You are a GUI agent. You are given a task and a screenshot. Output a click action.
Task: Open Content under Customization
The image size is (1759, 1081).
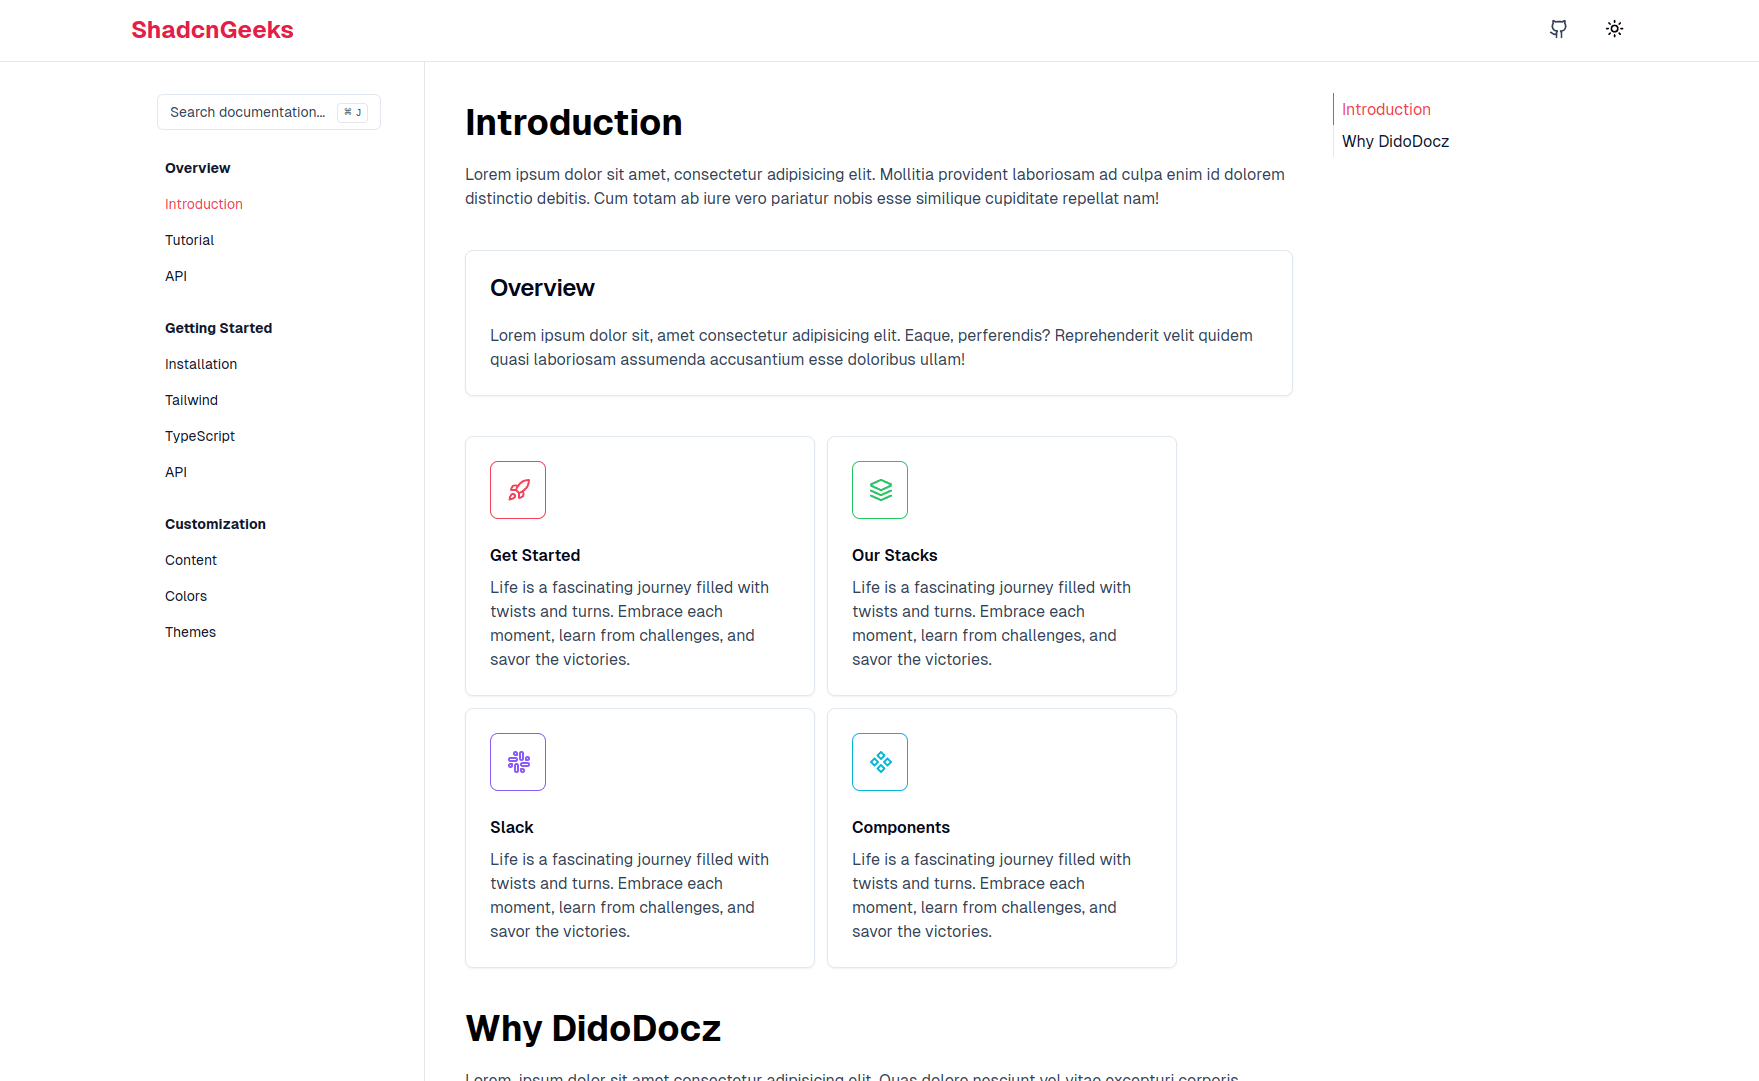191,560
